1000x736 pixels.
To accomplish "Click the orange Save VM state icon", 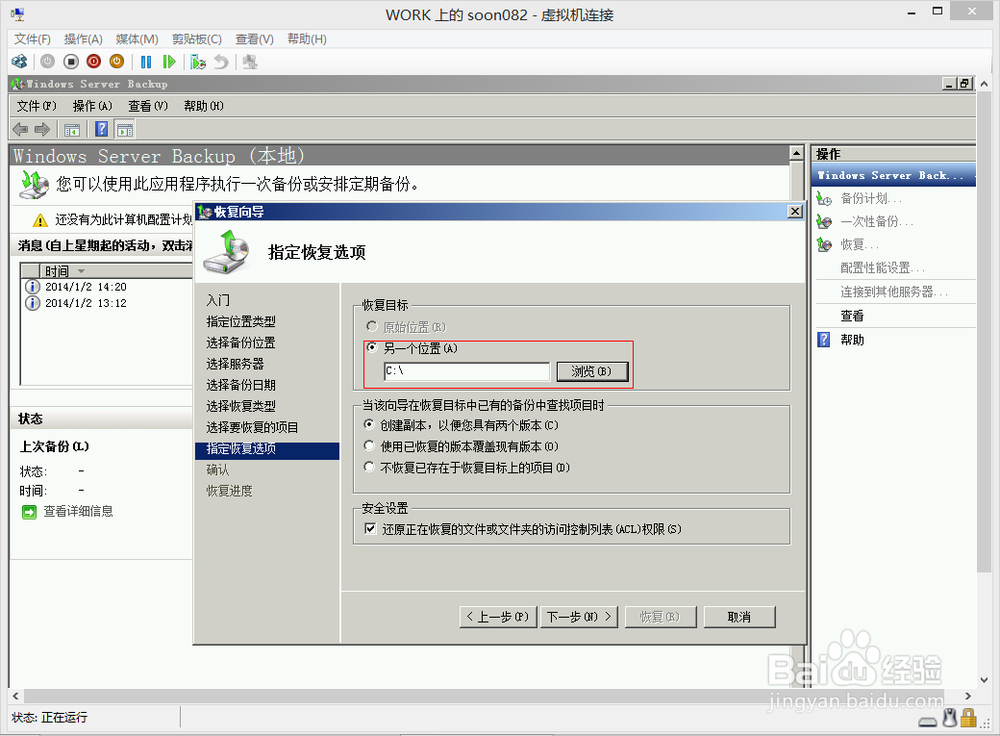I will (117, 62).
